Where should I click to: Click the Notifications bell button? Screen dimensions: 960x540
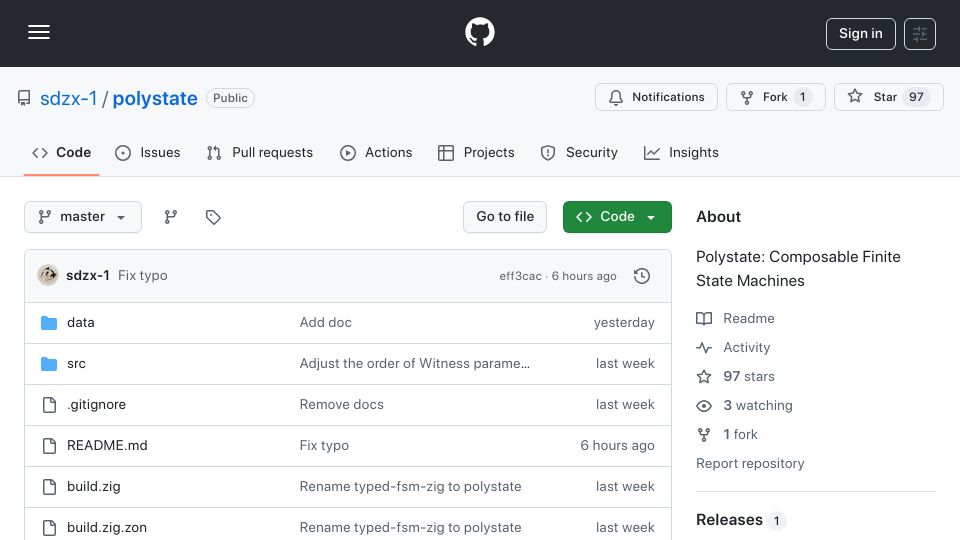point(656,97)
